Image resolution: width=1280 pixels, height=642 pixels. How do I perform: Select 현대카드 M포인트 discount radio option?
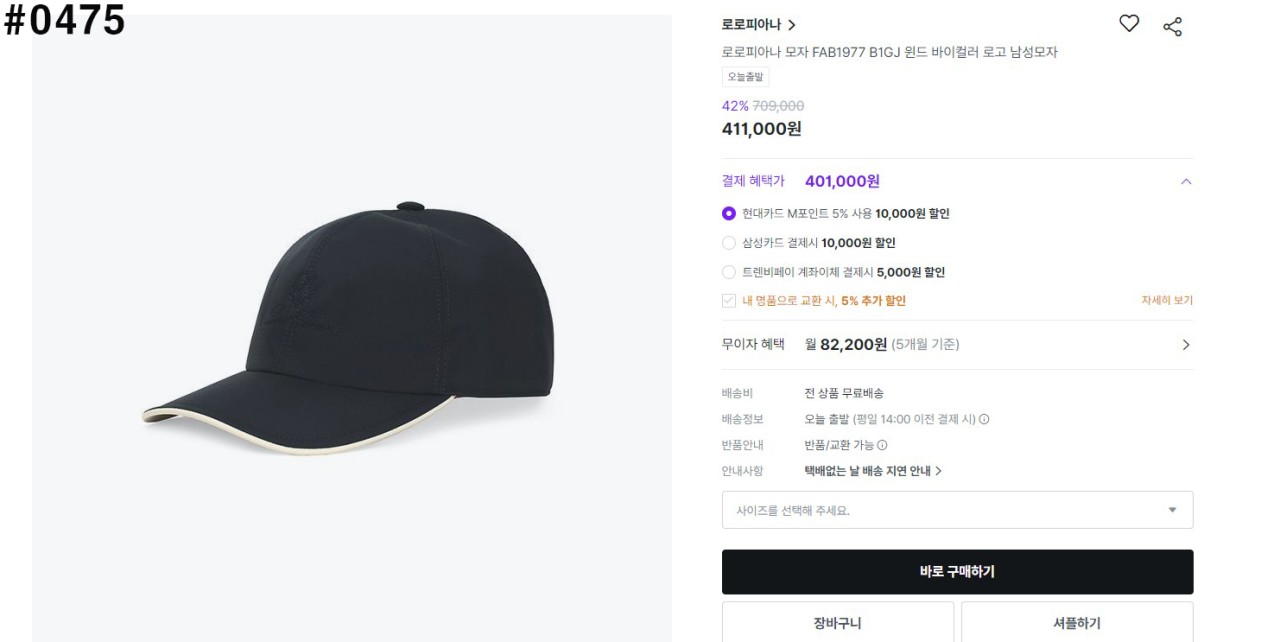tap(729, 214)
